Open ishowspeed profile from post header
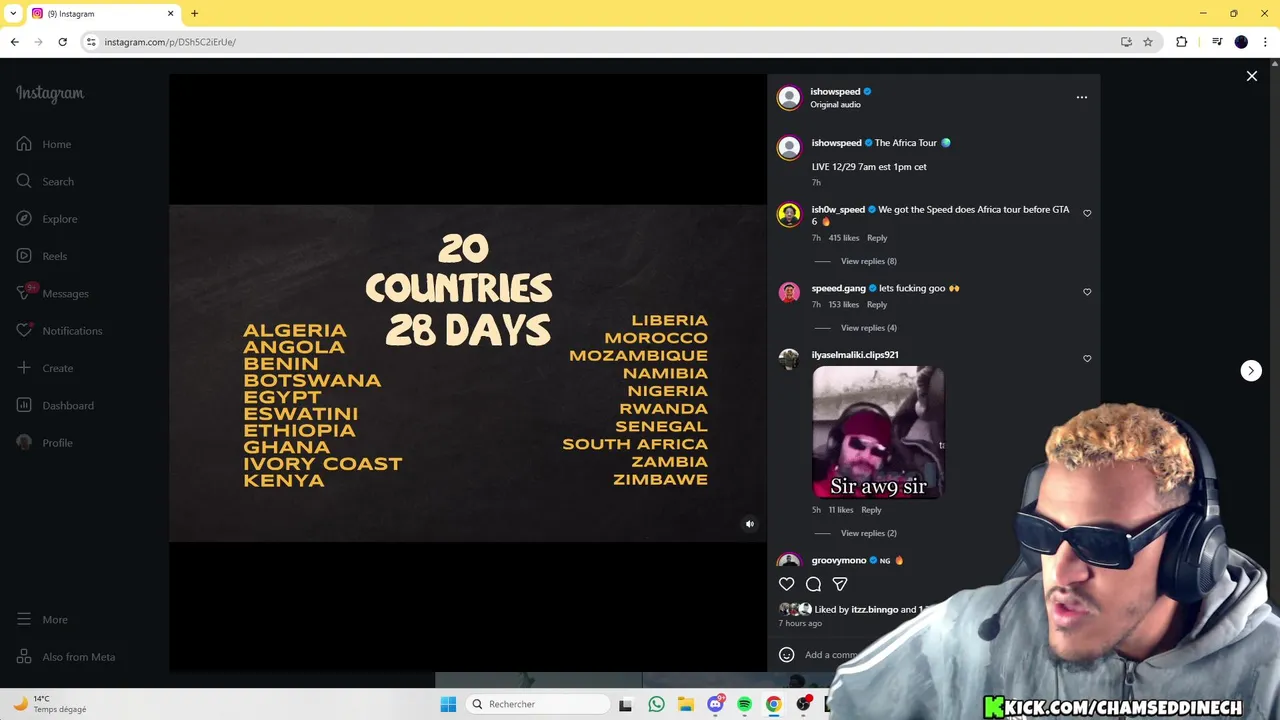Image resolution: width=1280 pixels, height=720 pixels. click(835, 91)
